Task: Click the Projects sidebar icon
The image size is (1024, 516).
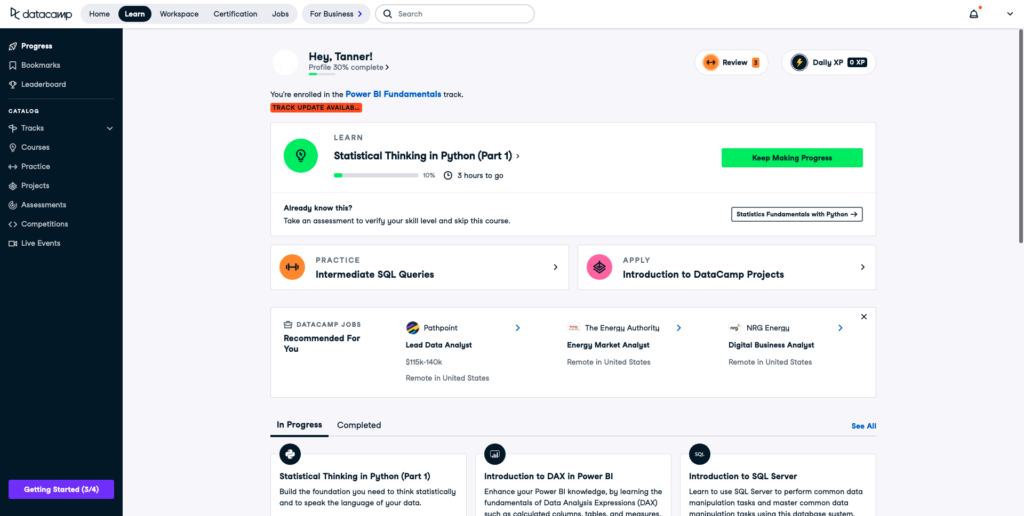Action: (x=13, y=185)
